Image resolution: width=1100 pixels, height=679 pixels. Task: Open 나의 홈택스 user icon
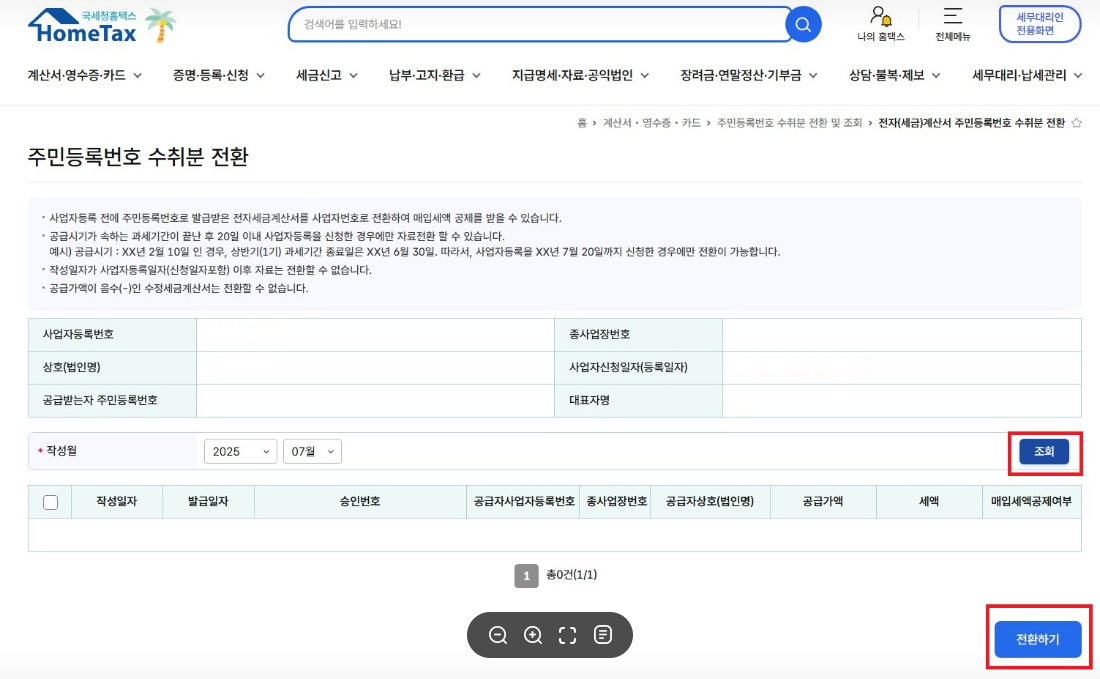[880, 17]
